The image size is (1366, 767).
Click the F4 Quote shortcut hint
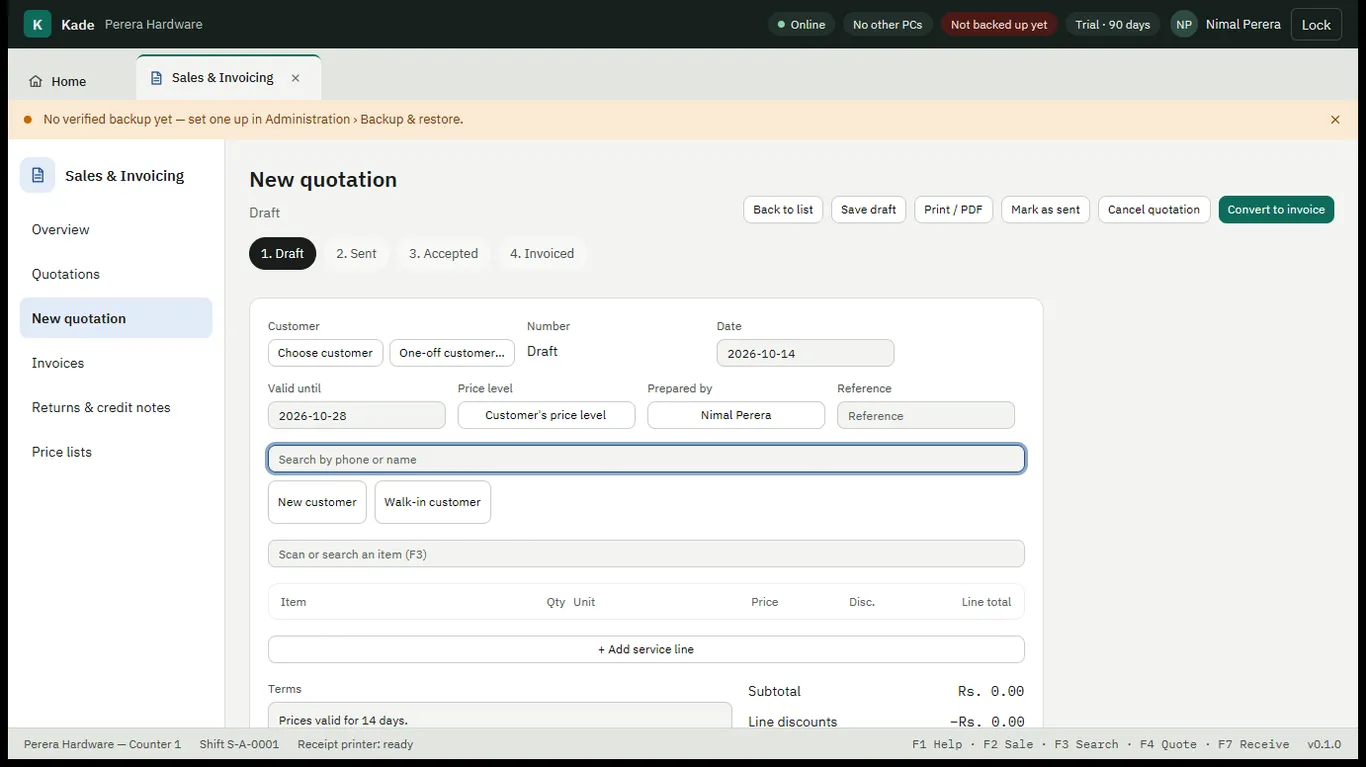1168,744
